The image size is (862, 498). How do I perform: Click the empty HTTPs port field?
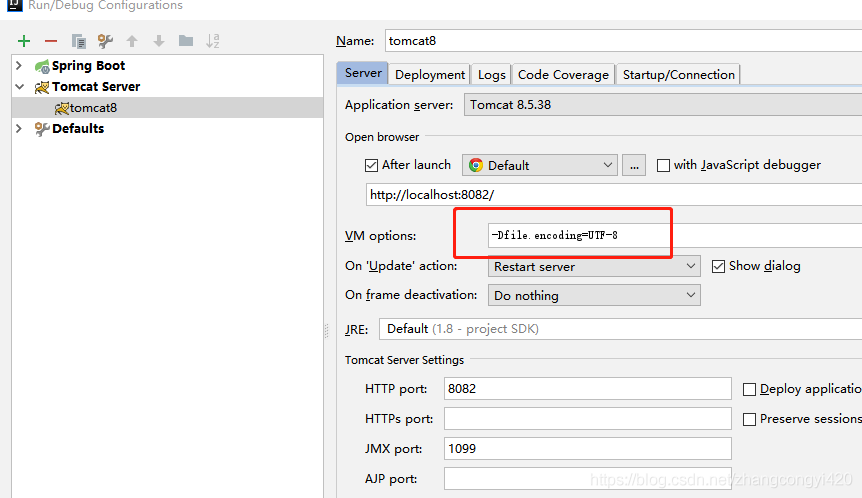(588, 418)
